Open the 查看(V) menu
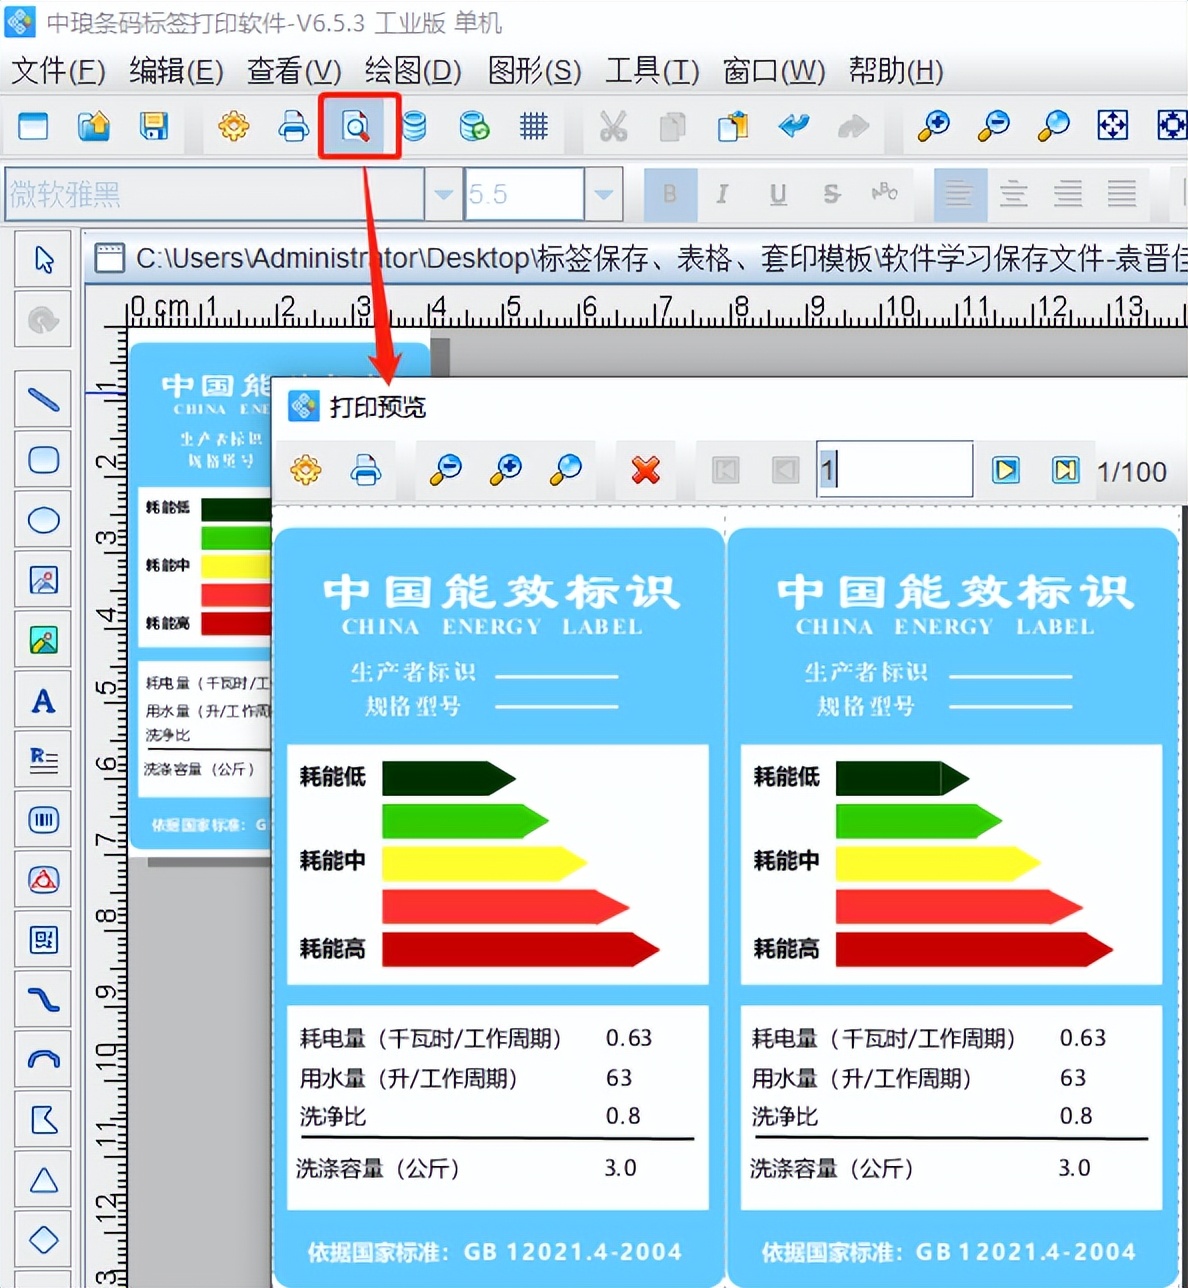Image resolution: width=1188 pixels, height=1288 pixels. tap(294, 71)
